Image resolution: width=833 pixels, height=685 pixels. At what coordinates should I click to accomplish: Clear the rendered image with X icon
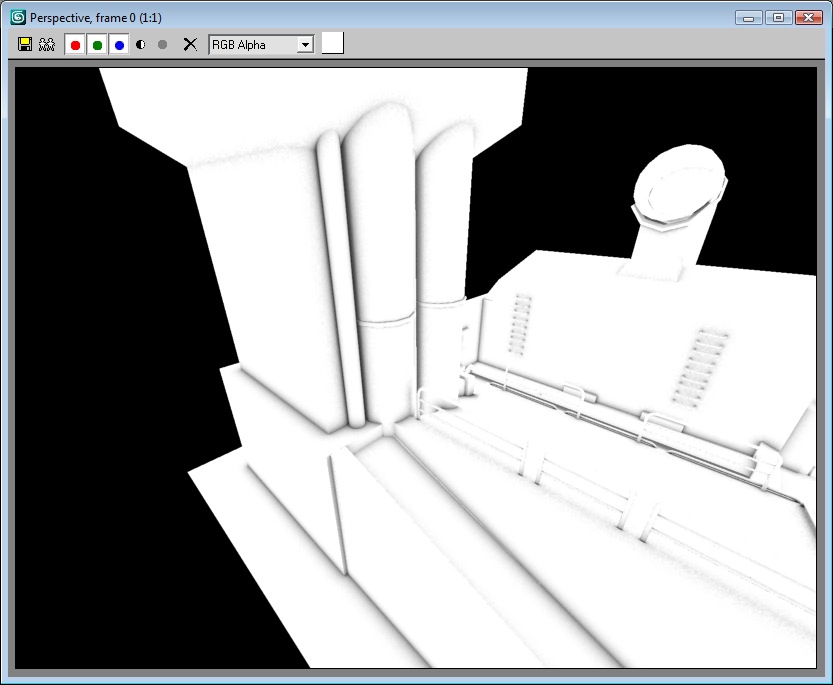pos(190,45)
